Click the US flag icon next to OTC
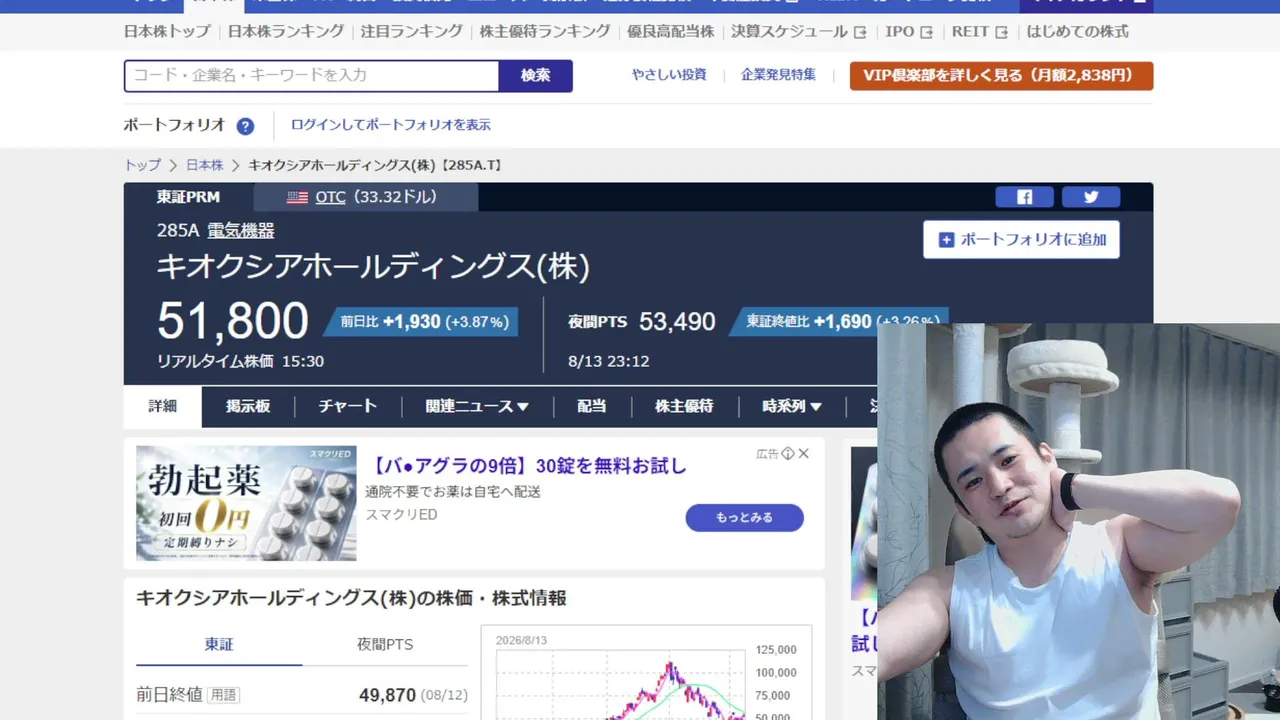The height and width of the screenshot is (720, 1280). tap(297, 197)
